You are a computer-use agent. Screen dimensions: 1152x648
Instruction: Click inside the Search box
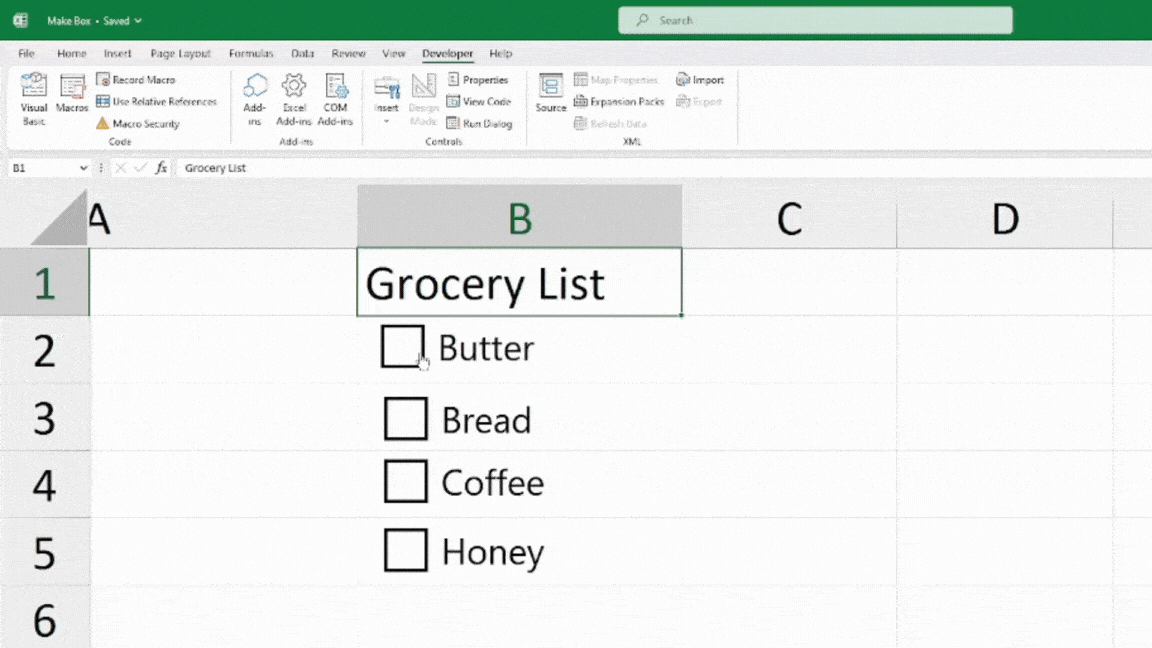click(814, 19)
